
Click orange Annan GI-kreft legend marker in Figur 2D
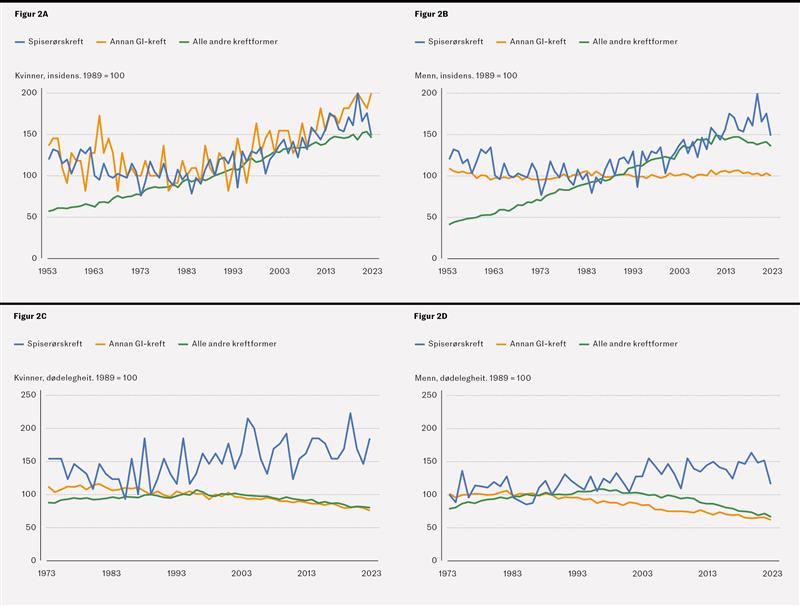500,344
